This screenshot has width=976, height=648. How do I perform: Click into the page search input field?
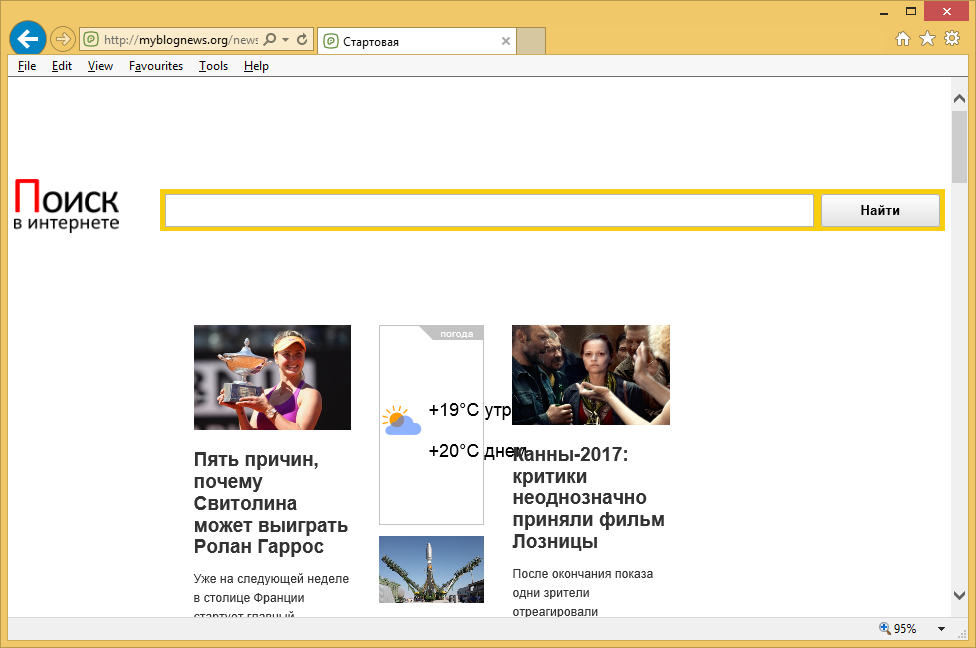pyautogui.click(x=489, y=211)
